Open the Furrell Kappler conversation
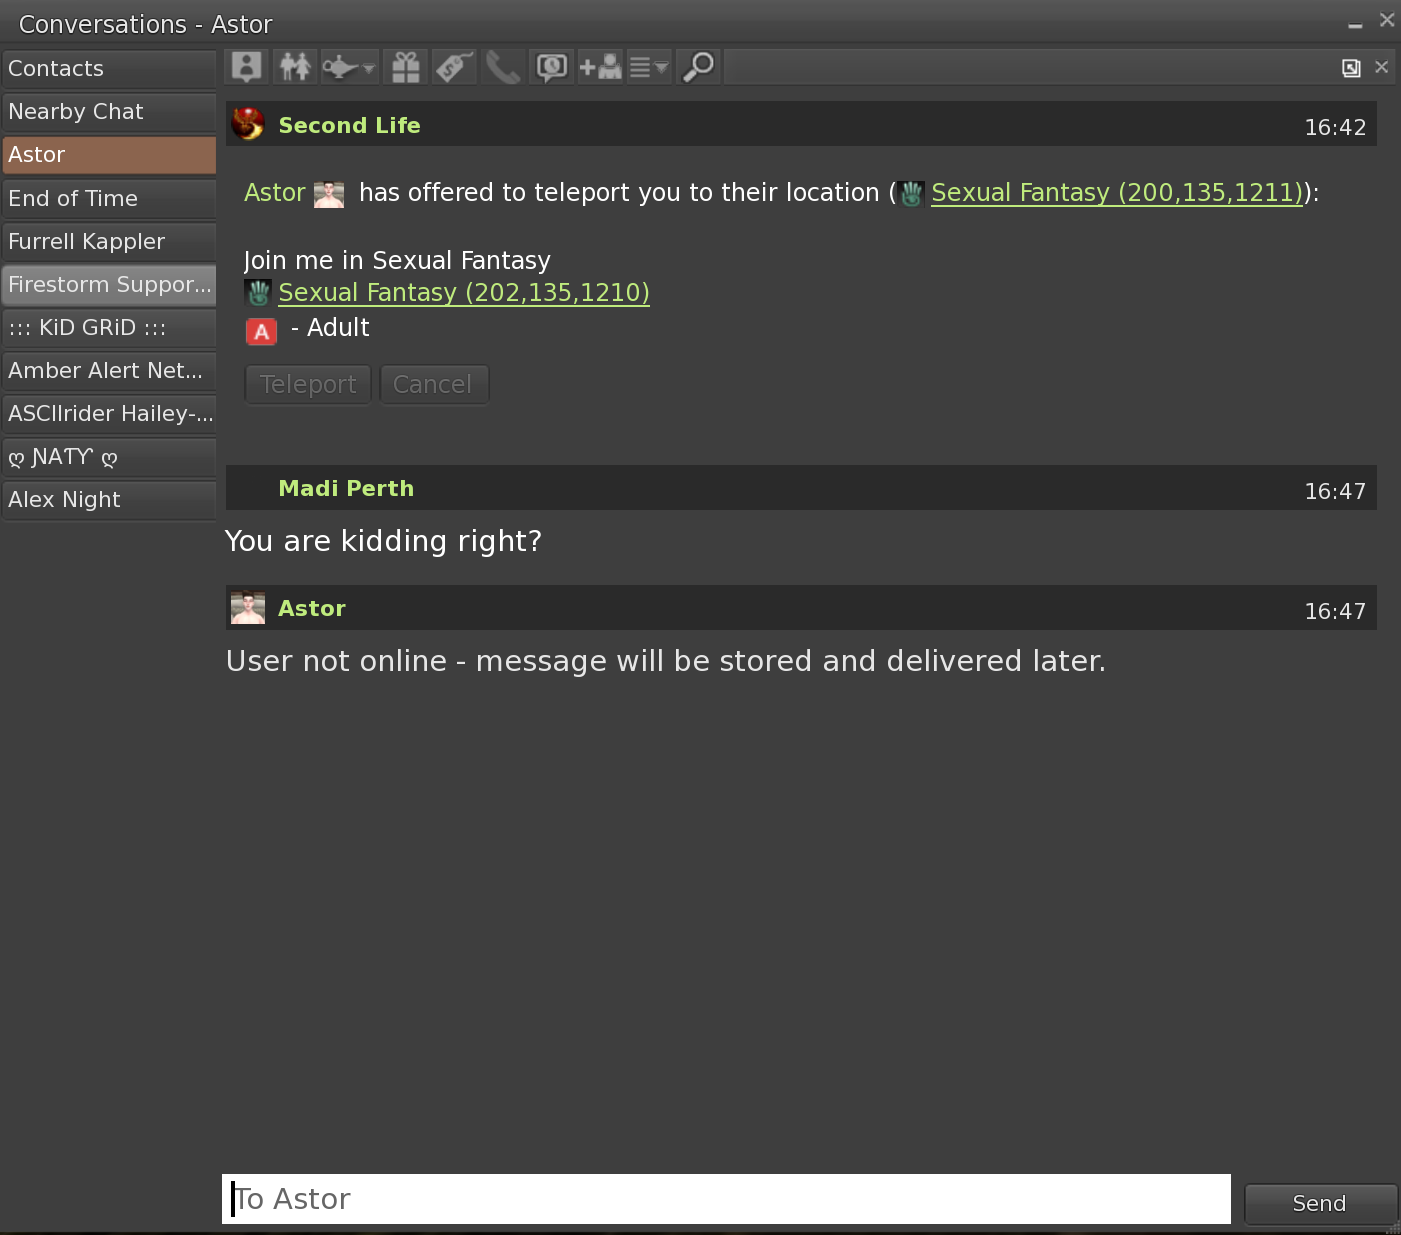This screenshot has height=1235, width=1401. click(109, 241)
